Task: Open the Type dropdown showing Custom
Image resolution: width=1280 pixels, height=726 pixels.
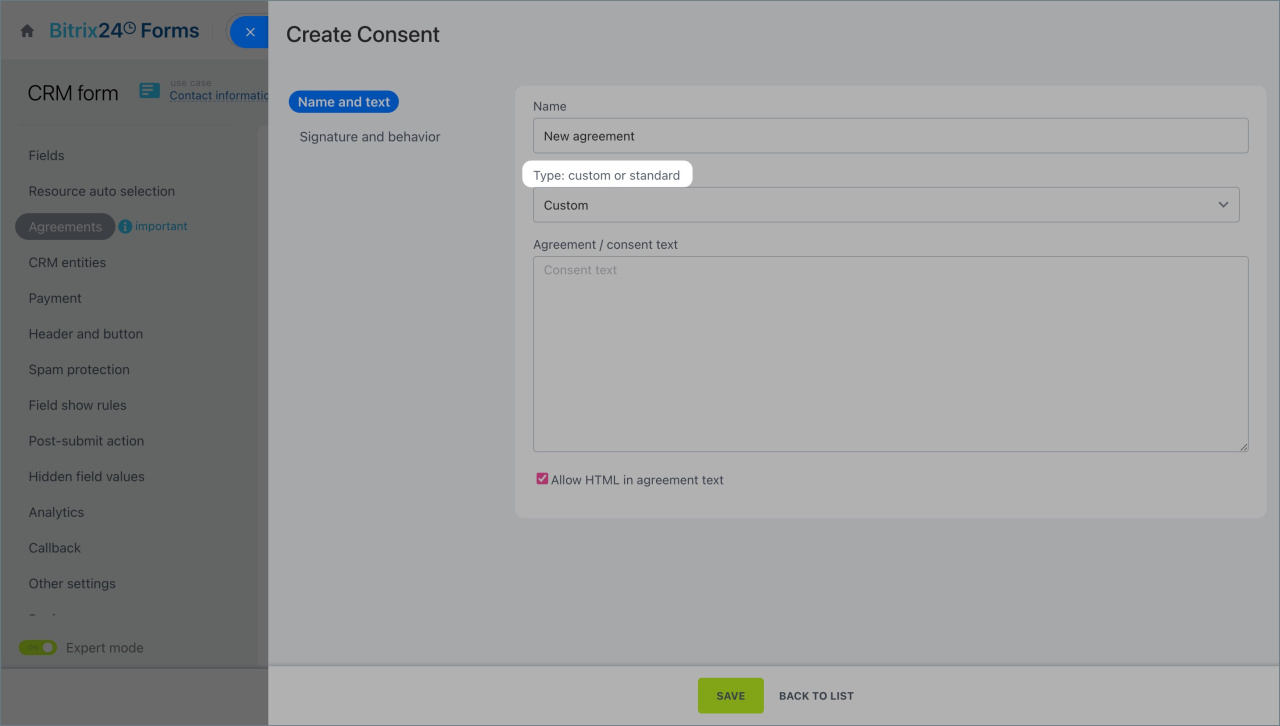Action: [x=885, y=205]
